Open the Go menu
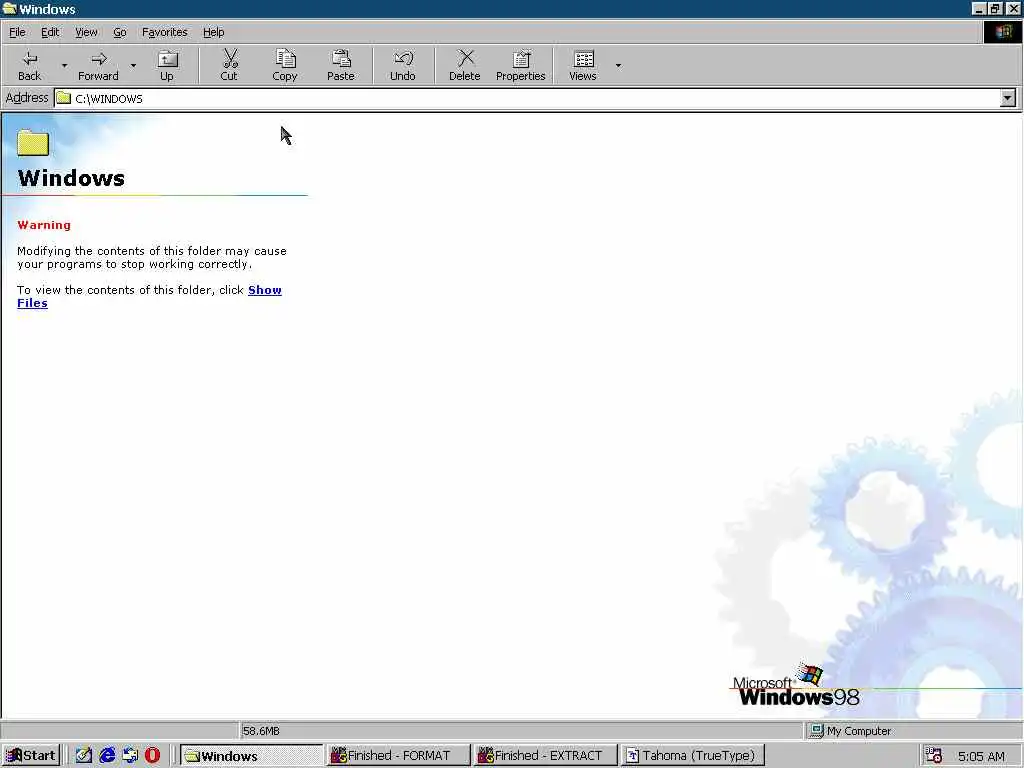1024x768 pixels. (x=120, y=32)
